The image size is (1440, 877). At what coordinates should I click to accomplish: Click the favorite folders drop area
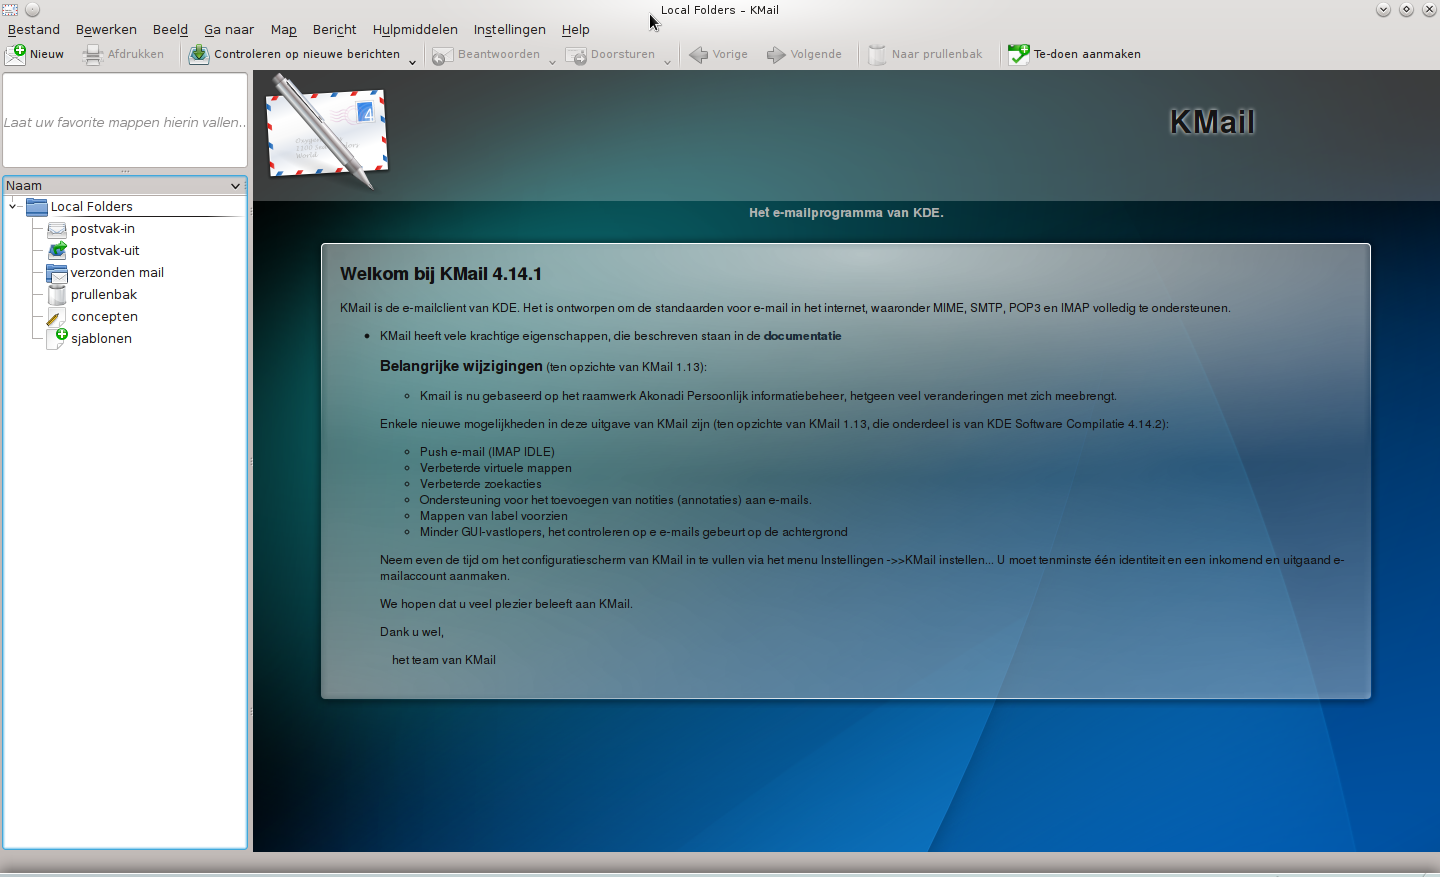pyautogui.click(x=125, y=122)
